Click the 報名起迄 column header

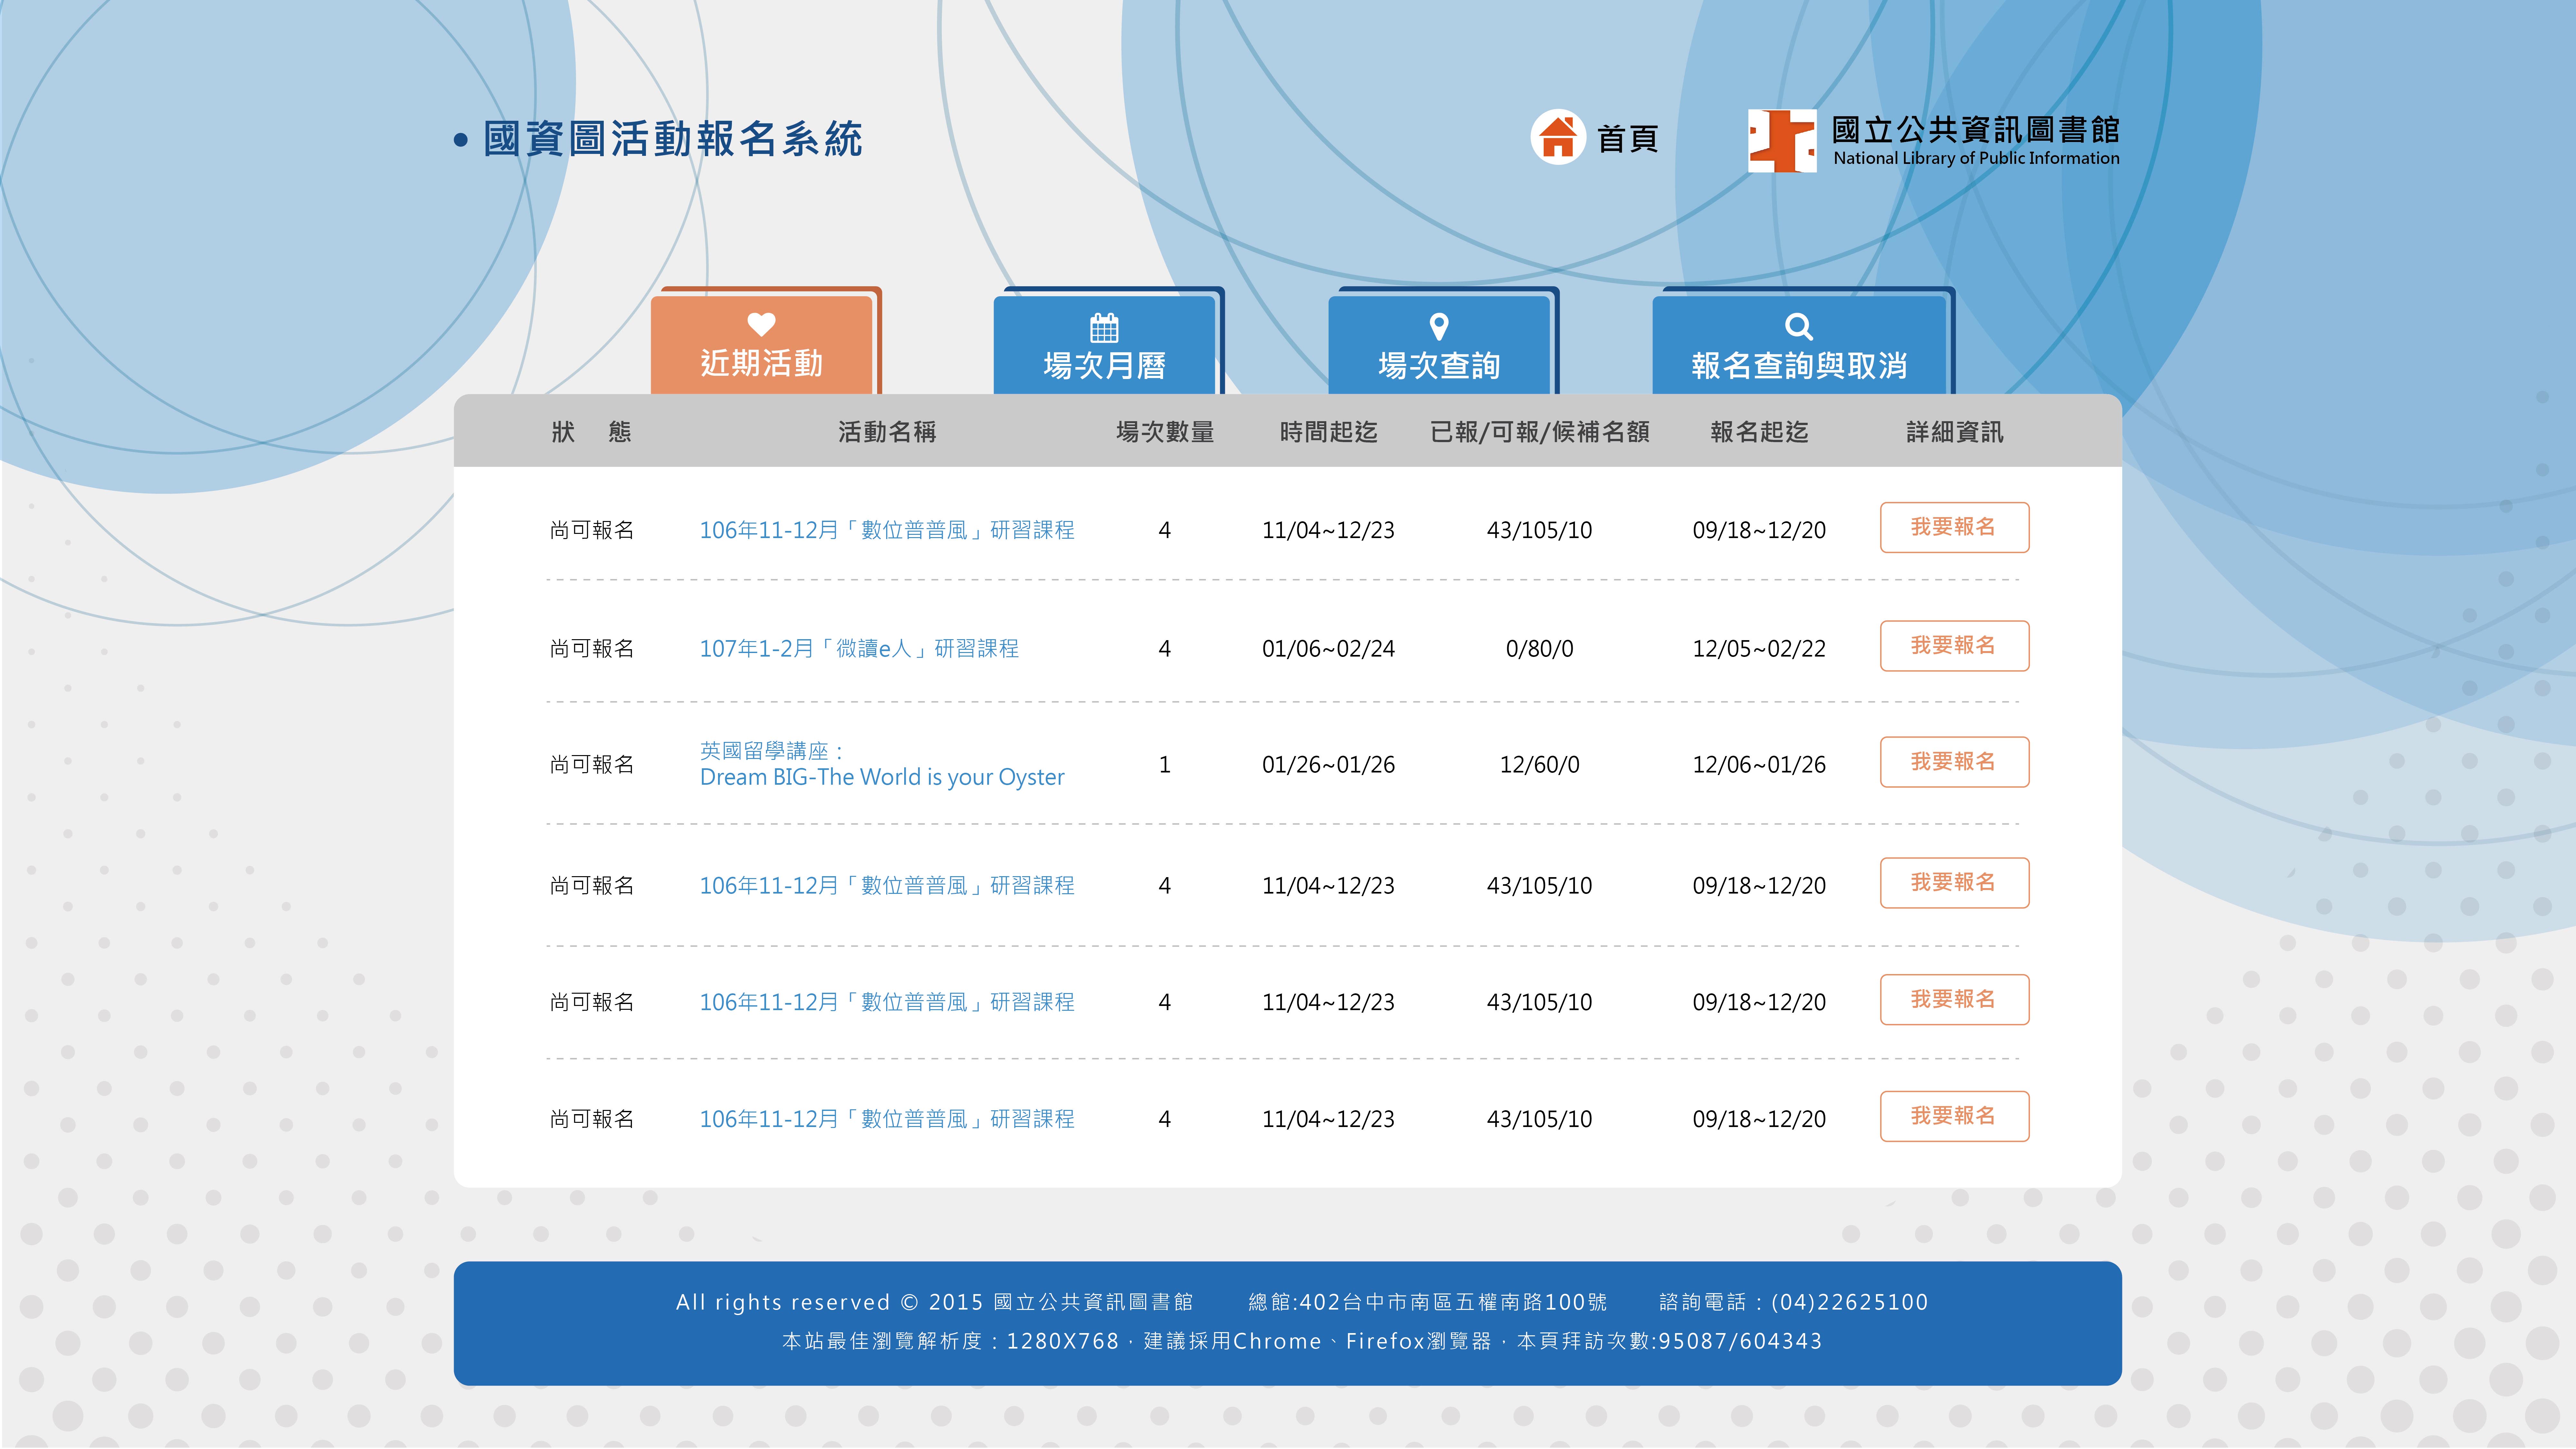point(1759,432)
